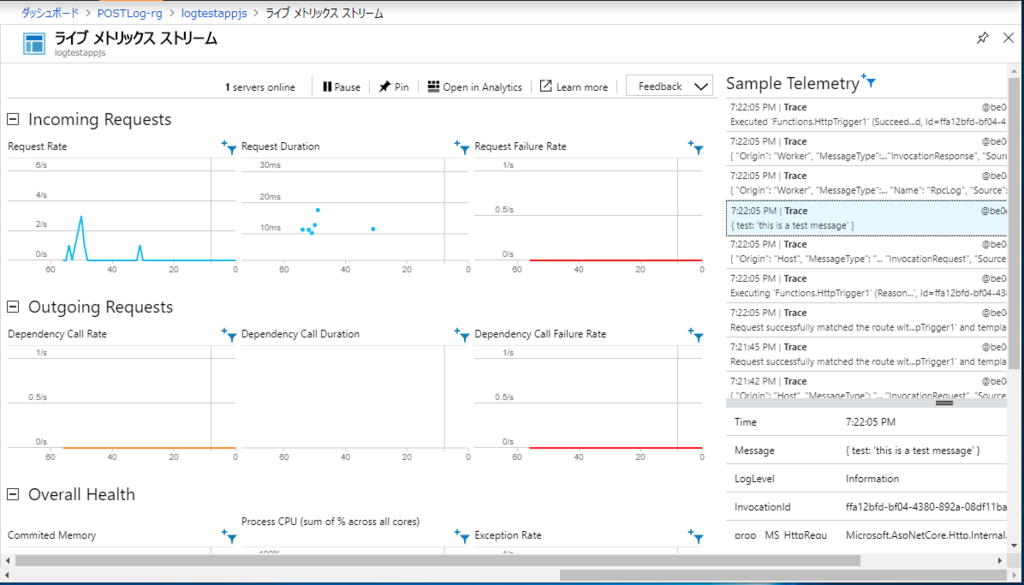
Task: Open the Sample Telemetry filter icon
Action: tap(869, 81)
